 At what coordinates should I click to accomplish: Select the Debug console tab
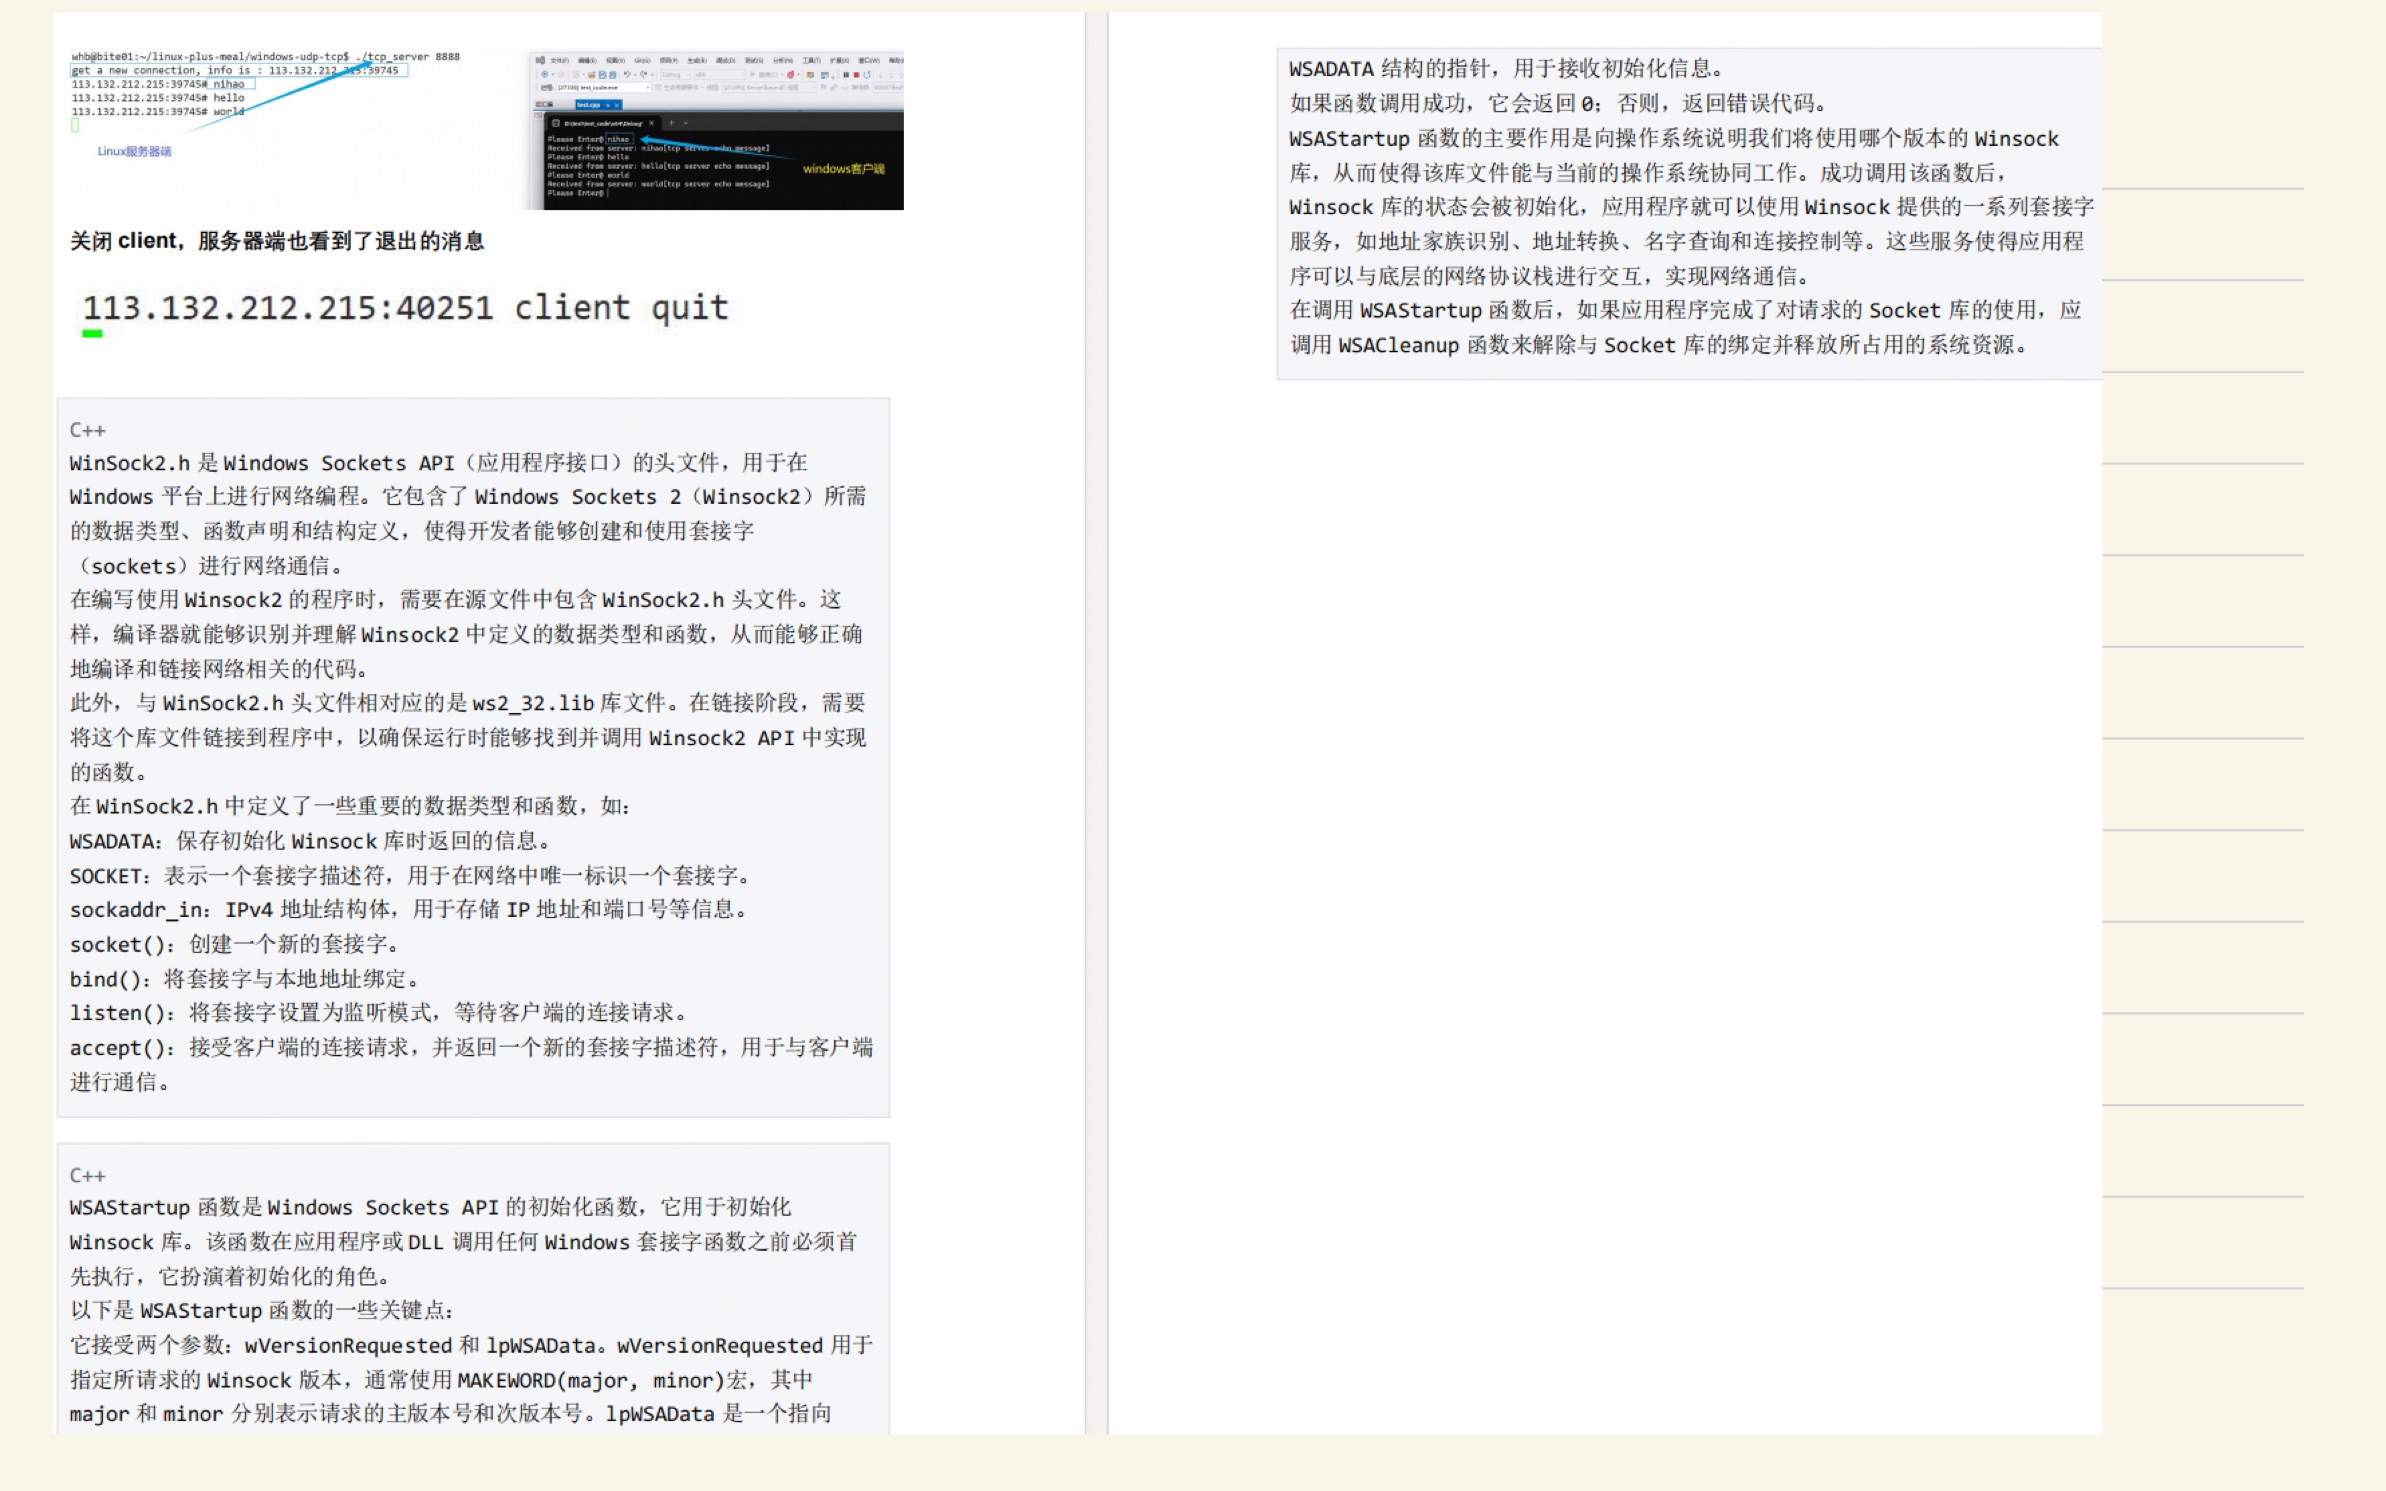pos(604,124)
